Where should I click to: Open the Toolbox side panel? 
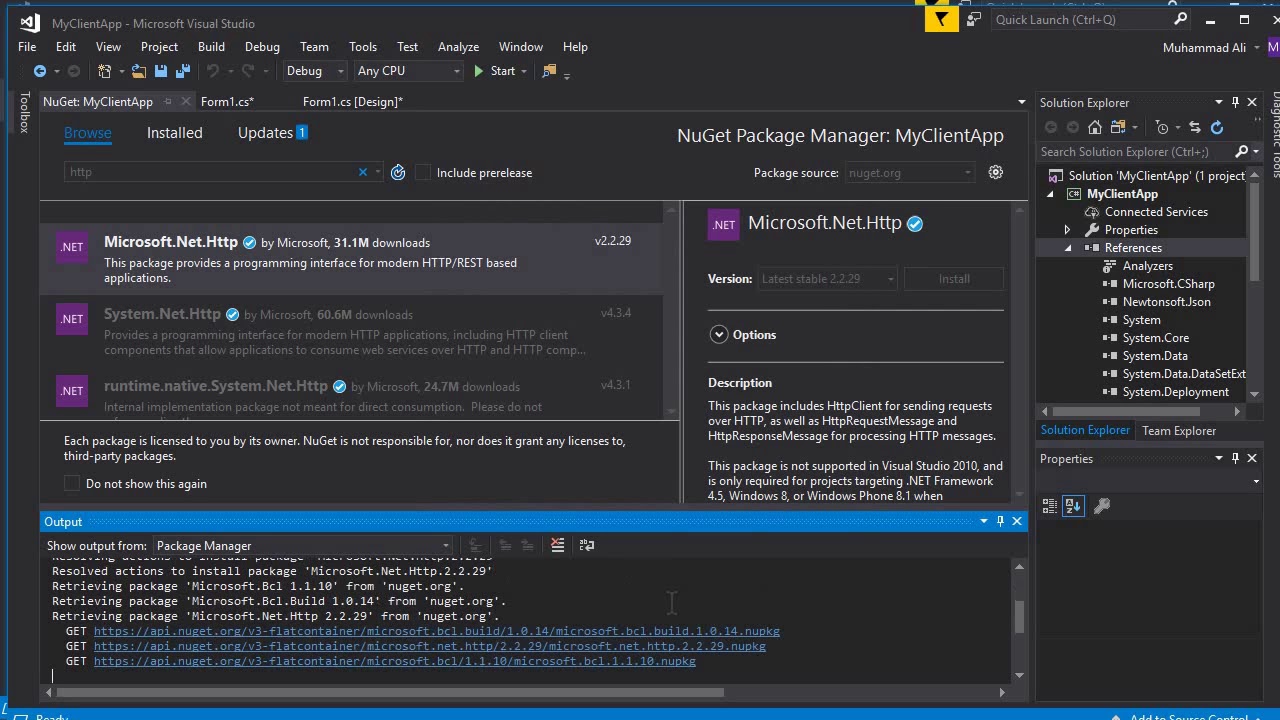click(x=24, y=112)
